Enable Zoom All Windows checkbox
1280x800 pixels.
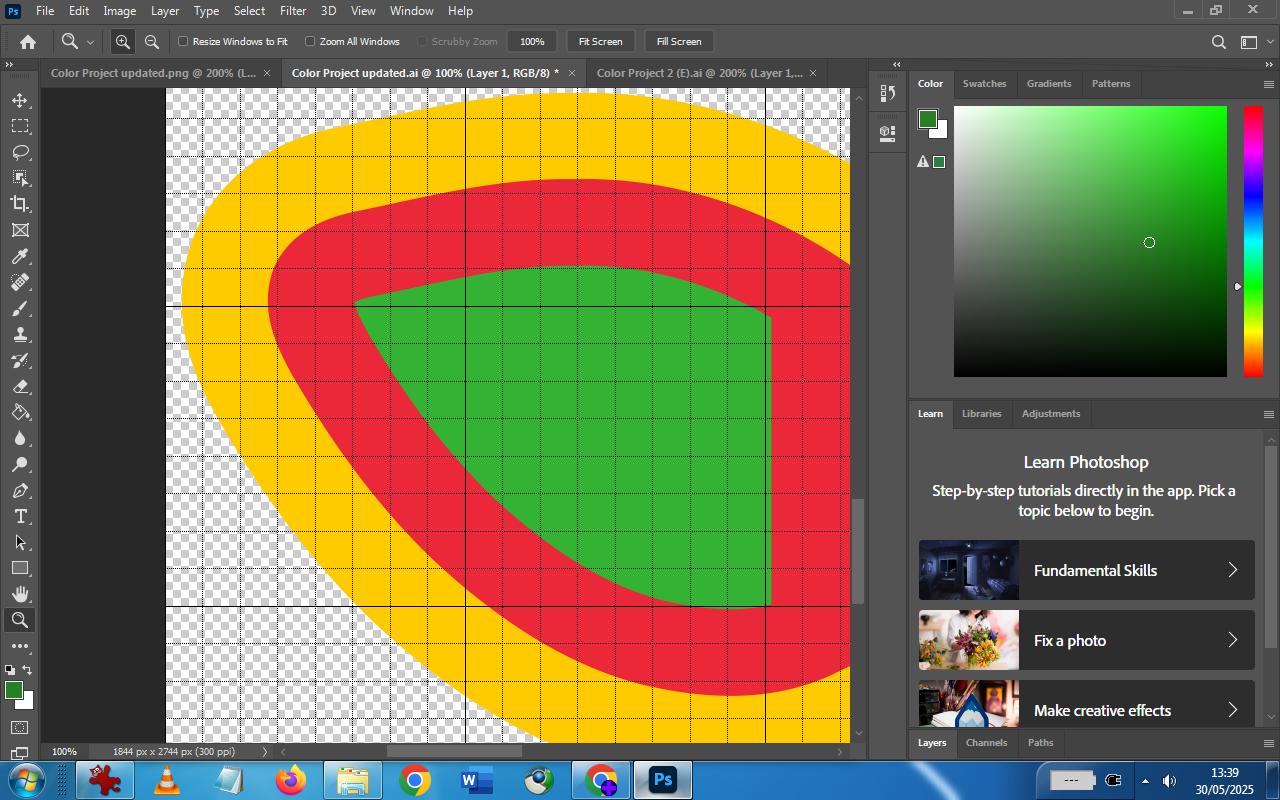pos(310,41)
